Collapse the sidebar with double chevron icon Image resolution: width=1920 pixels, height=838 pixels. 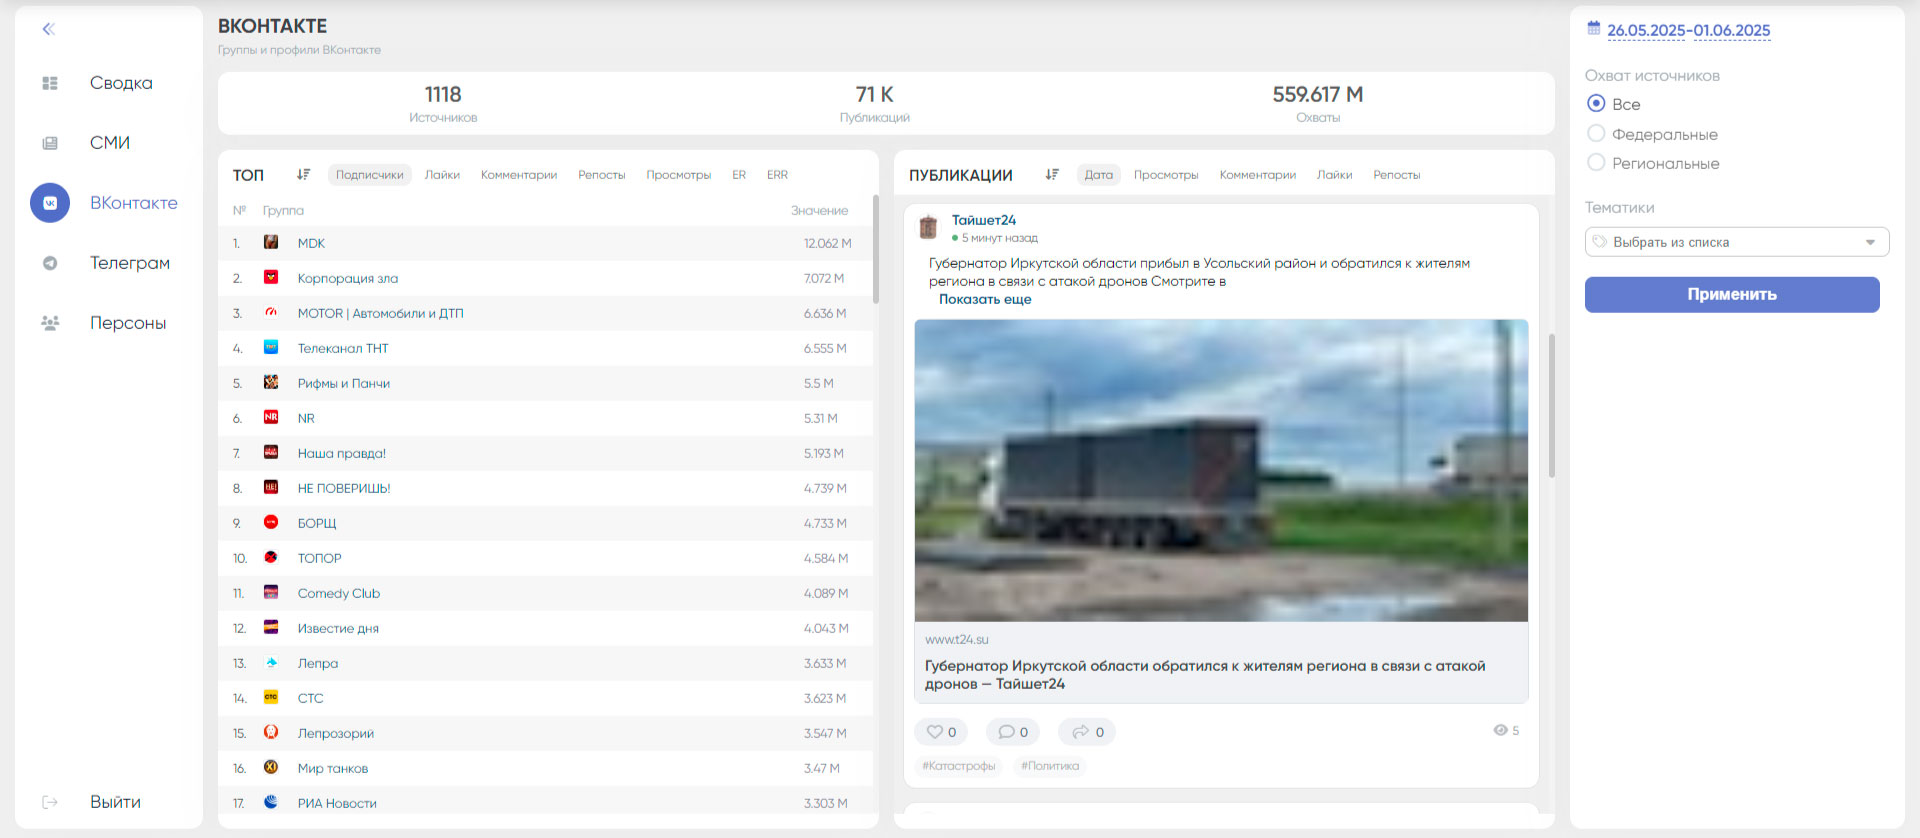pos(48,29)
